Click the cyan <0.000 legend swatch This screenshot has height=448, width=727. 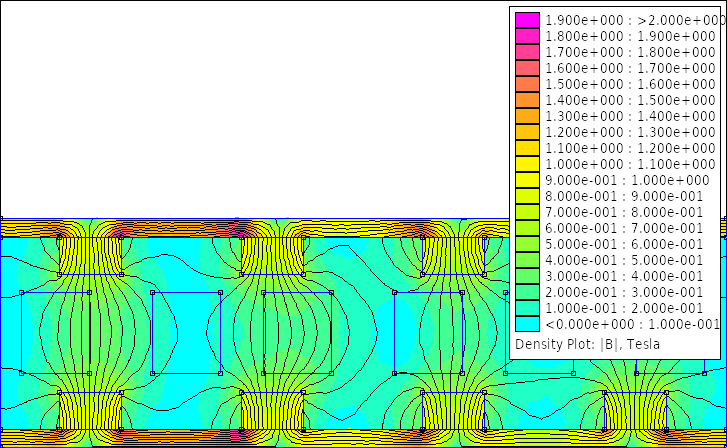pyautogui.click(x=527, y=324)
